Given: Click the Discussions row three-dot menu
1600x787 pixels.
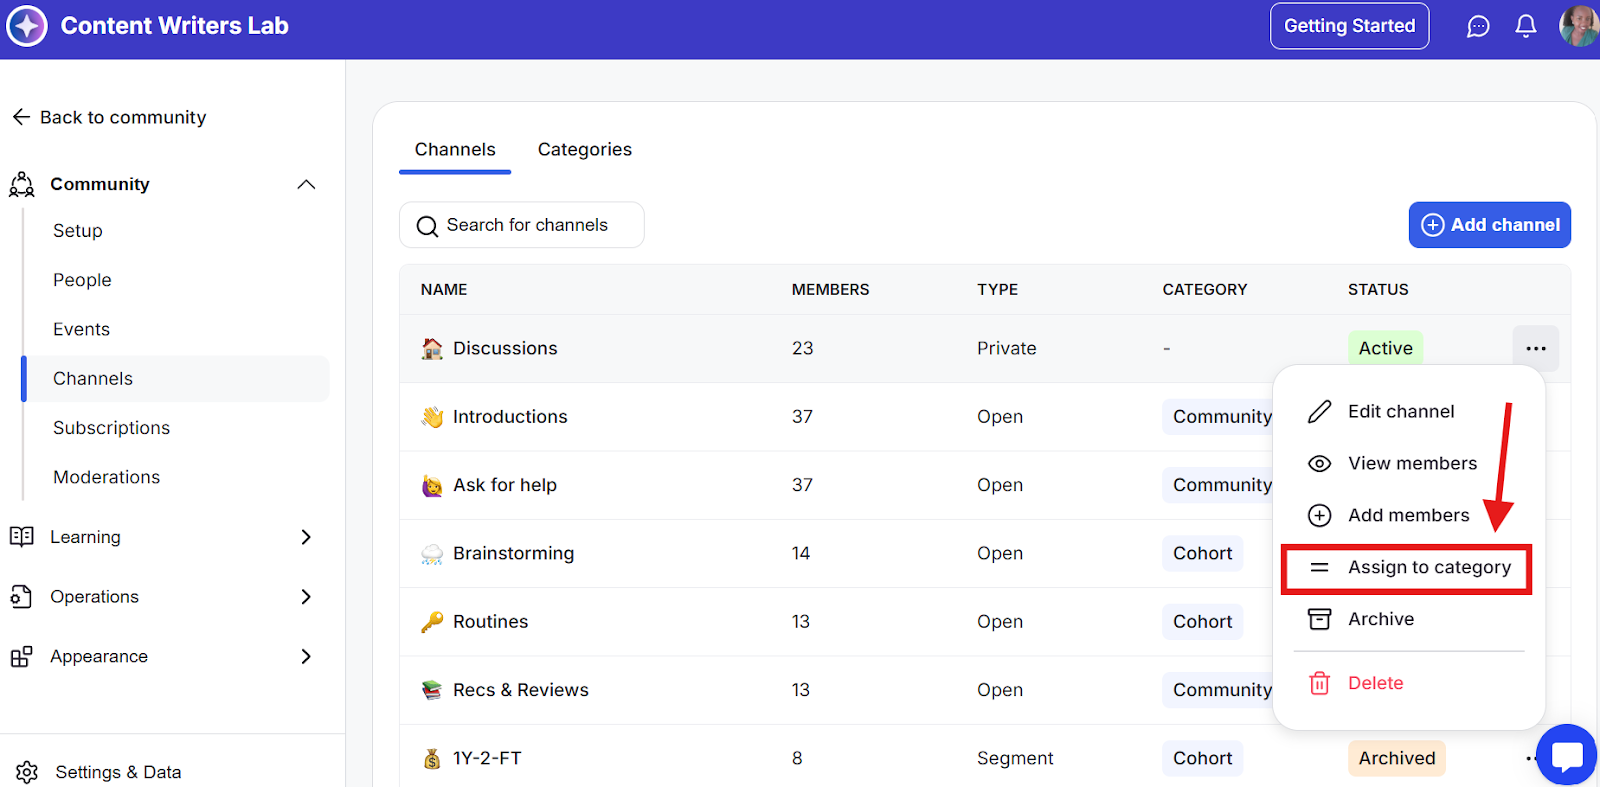Looking at the screenshot, I should pos(1536,349).
